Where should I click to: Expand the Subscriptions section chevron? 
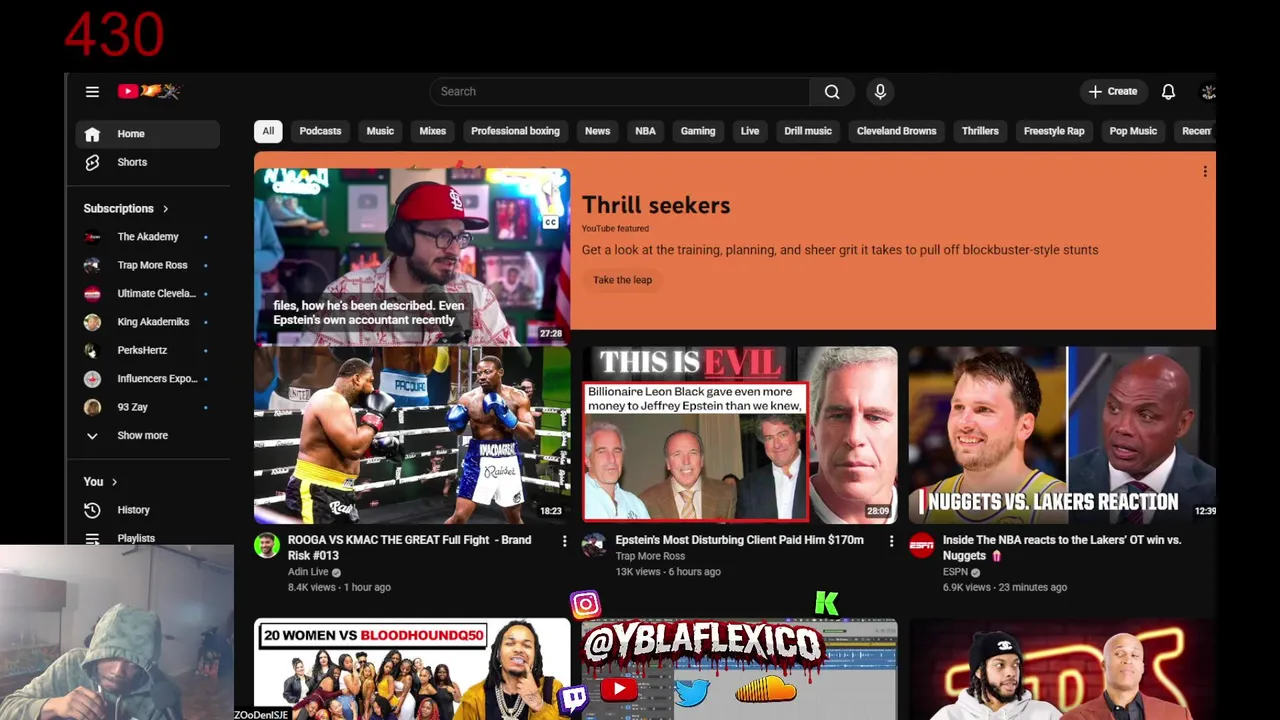165,208
